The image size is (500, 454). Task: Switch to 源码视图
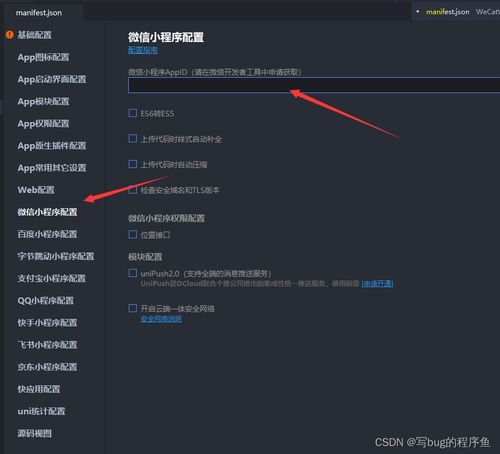pyautogui.click(x=35, y=433)
